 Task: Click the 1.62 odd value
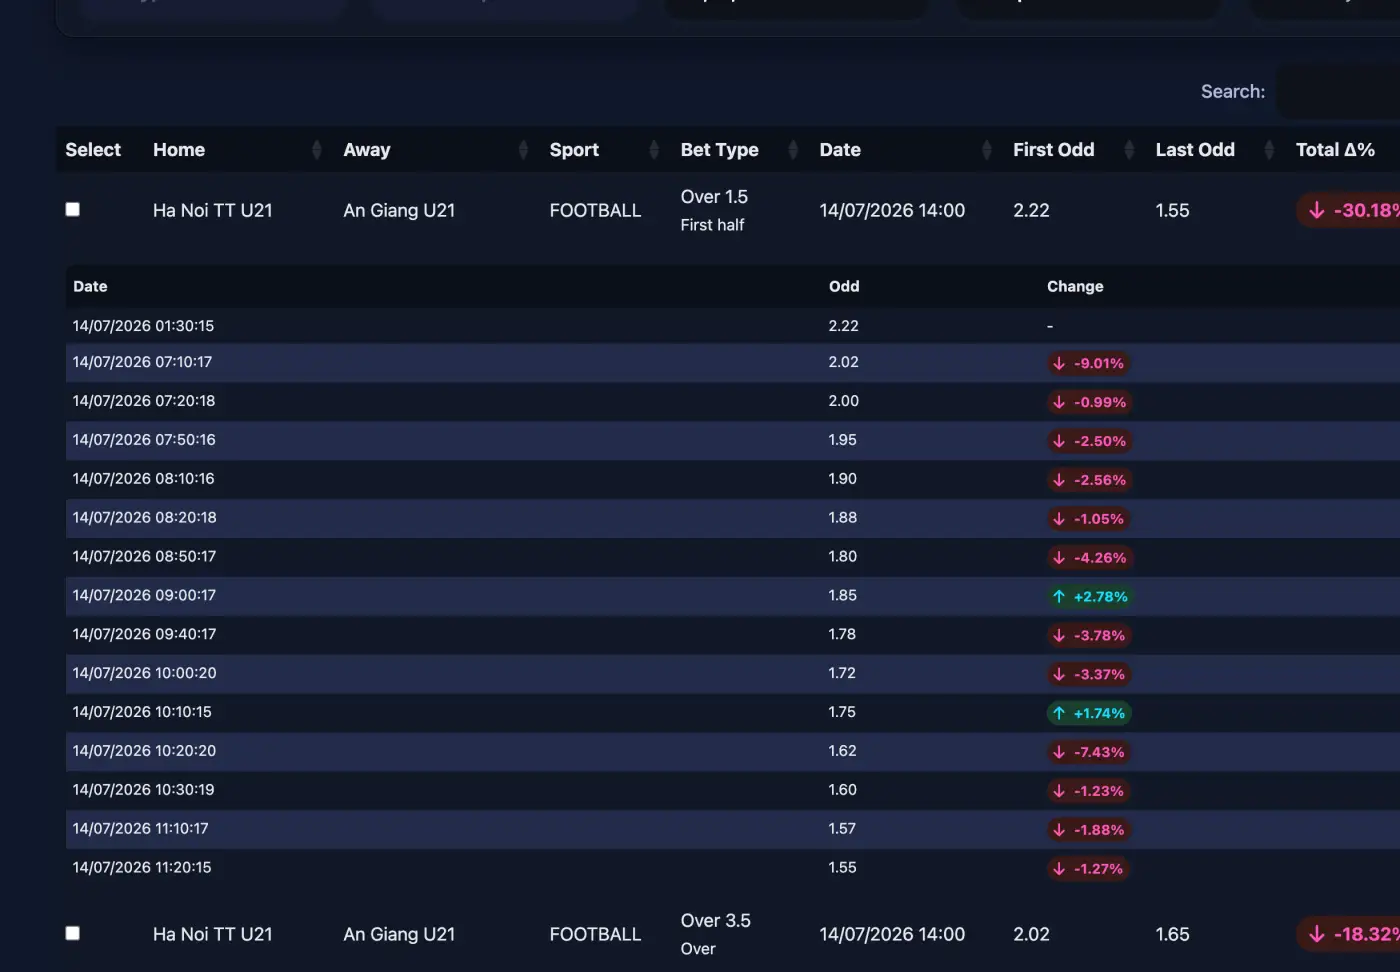[842, 751]
